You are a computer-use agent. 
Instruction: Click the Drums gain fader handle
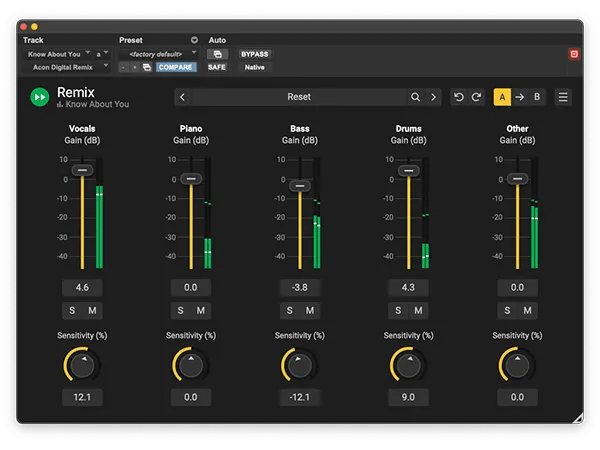409,171
